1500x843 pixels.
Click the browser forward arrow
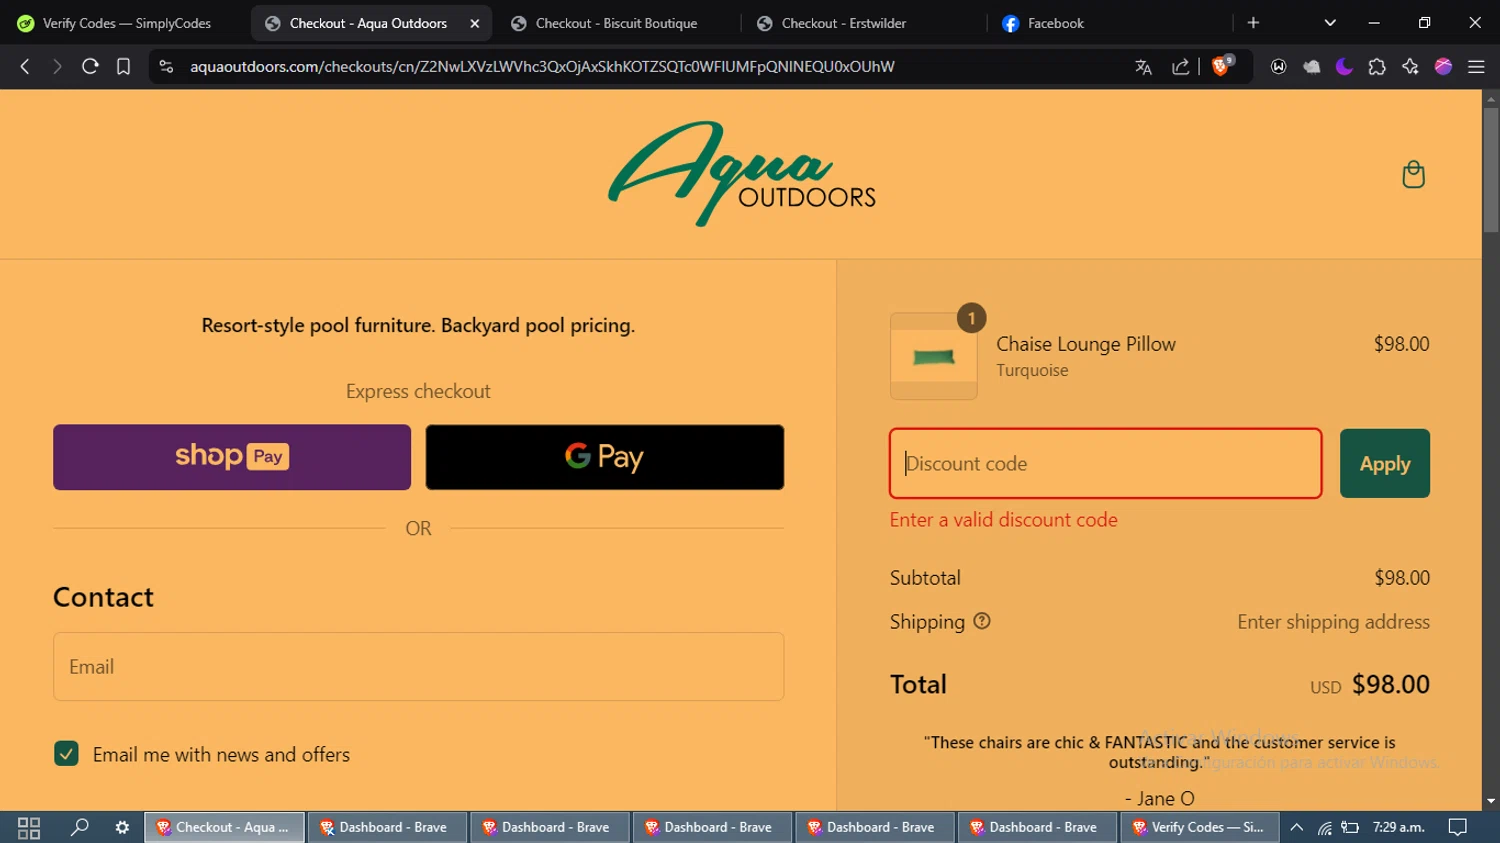pos(57,66)
